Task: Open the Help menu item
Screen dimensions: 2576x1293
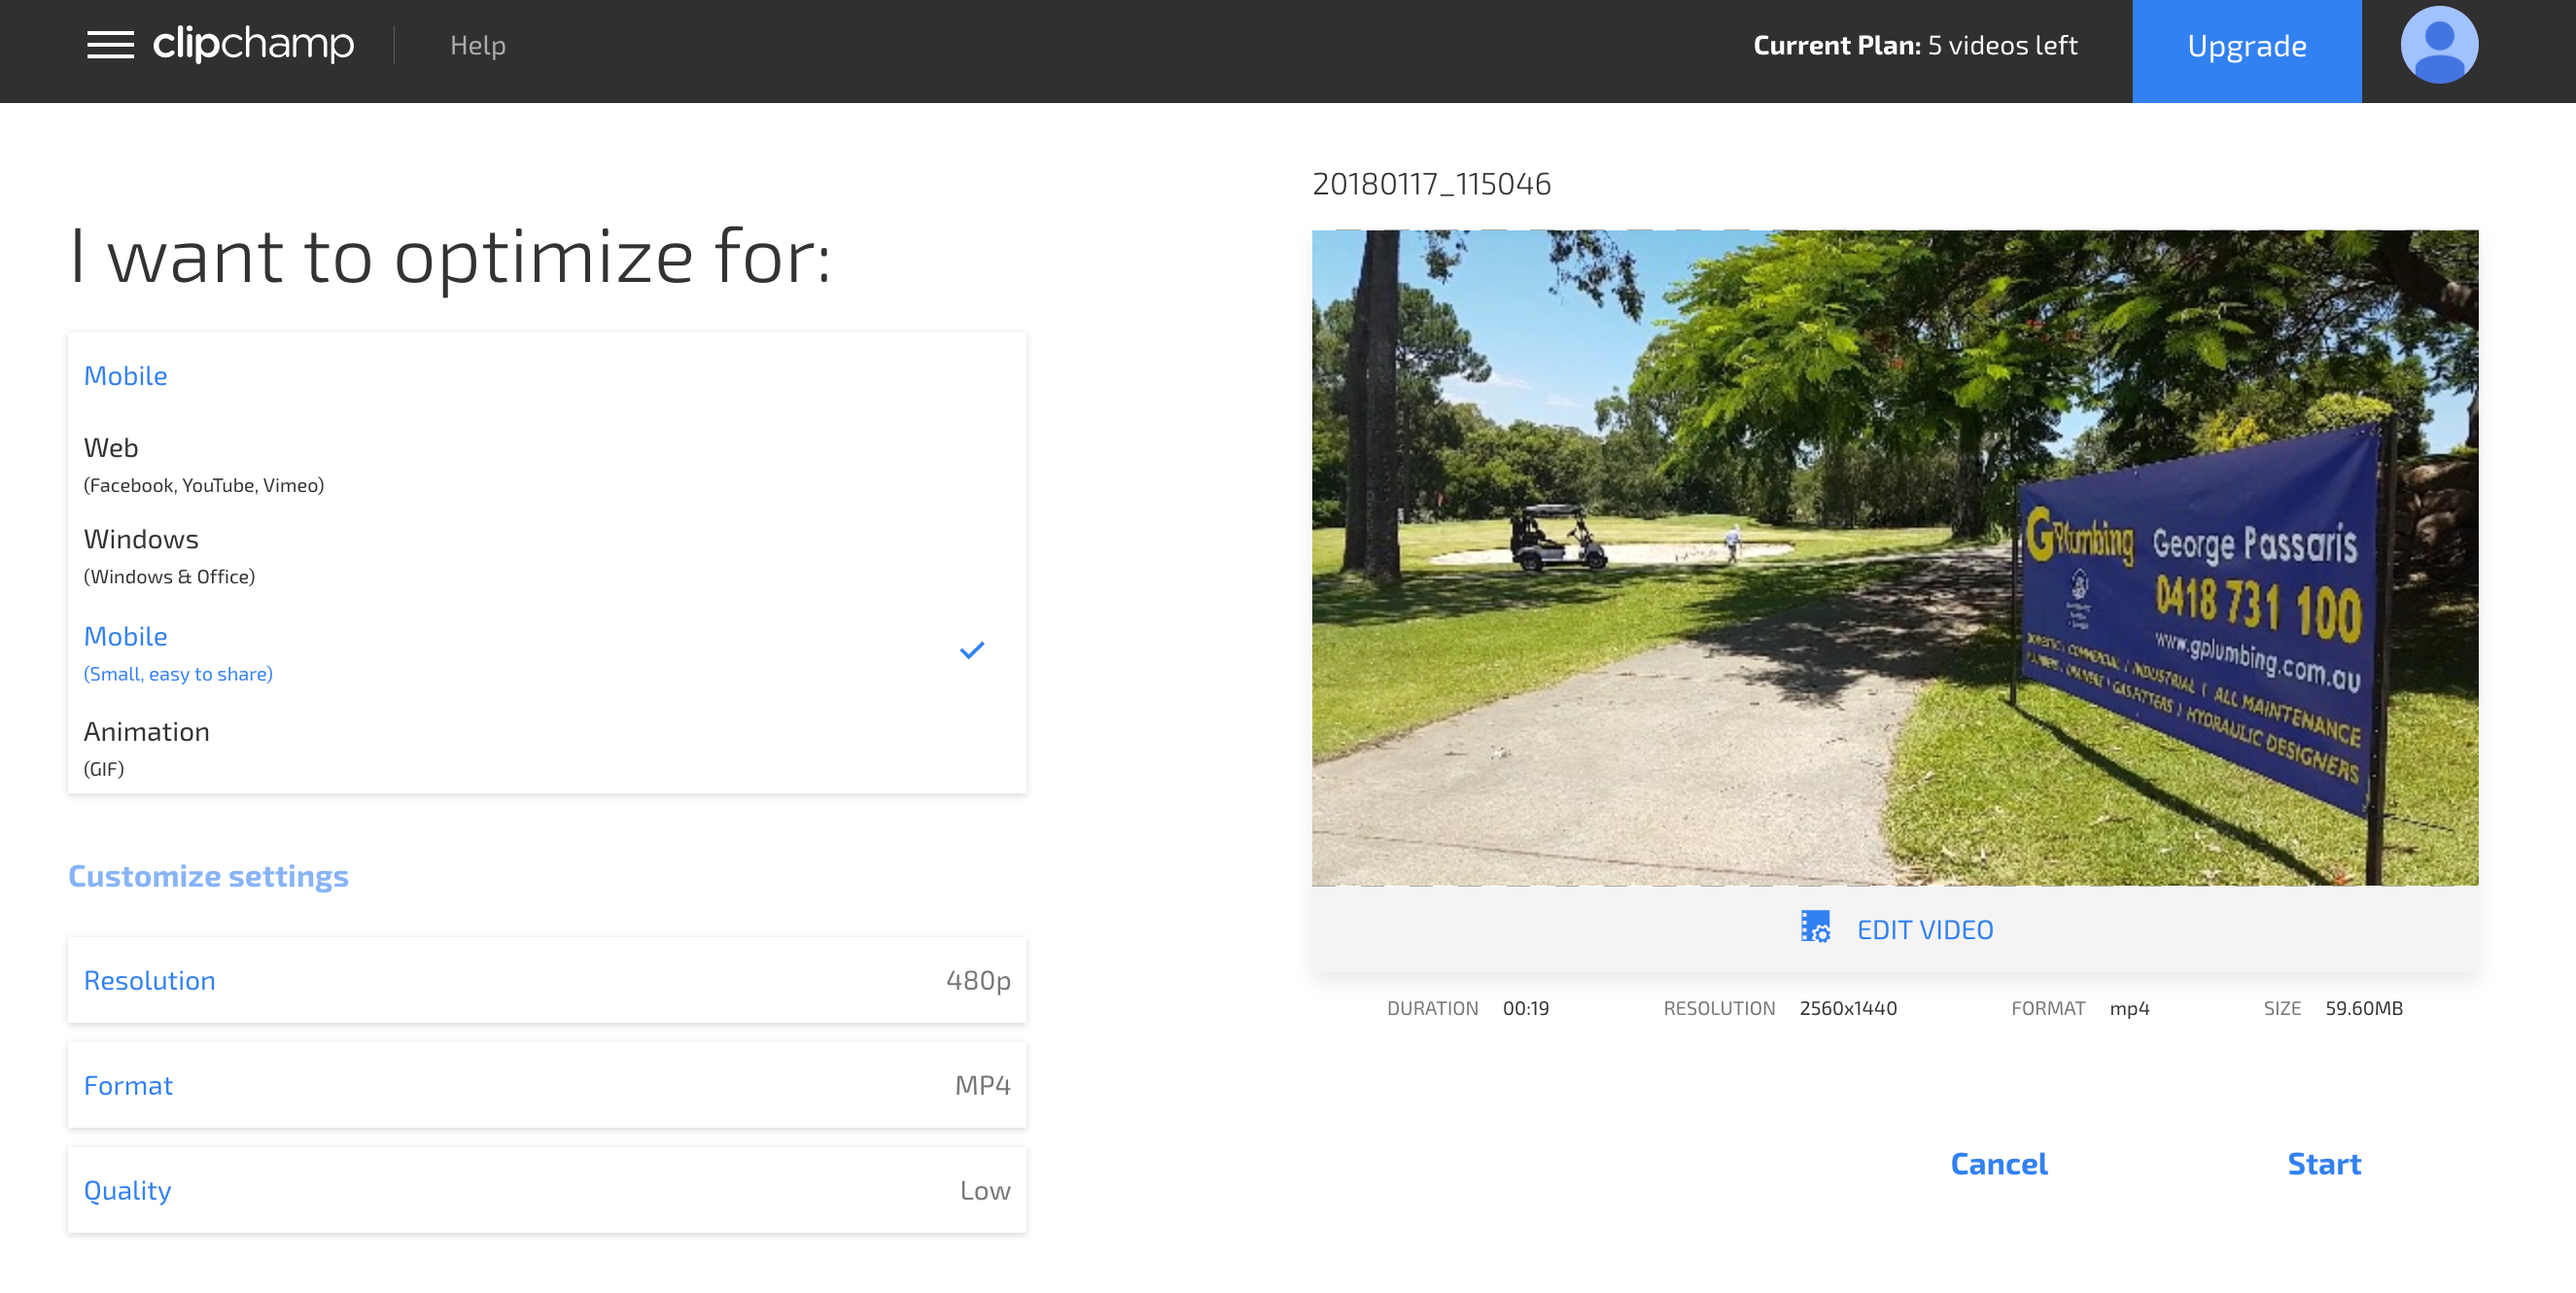Action: (x=477, y=46)
